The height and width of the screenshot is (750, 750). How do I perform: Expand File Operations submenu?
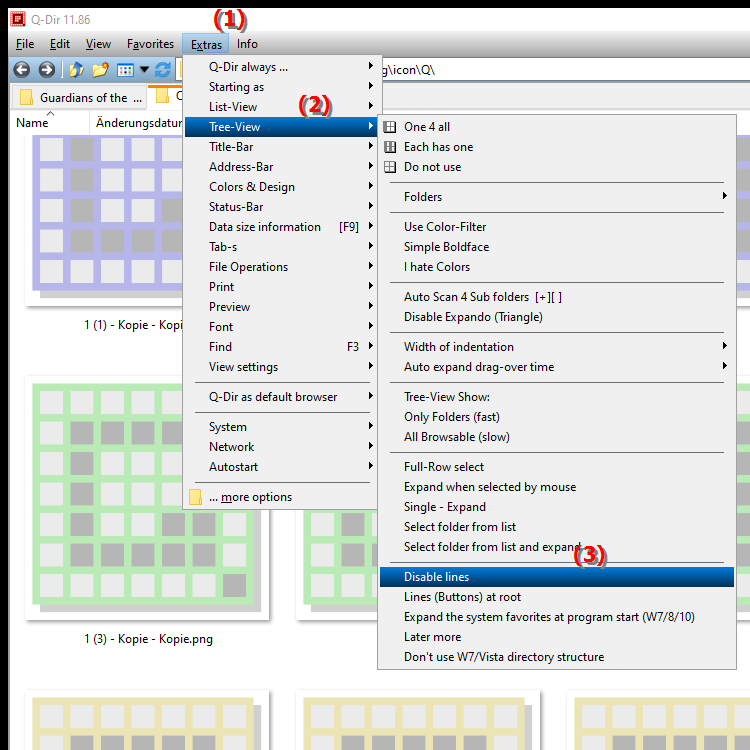pos(280,267)
